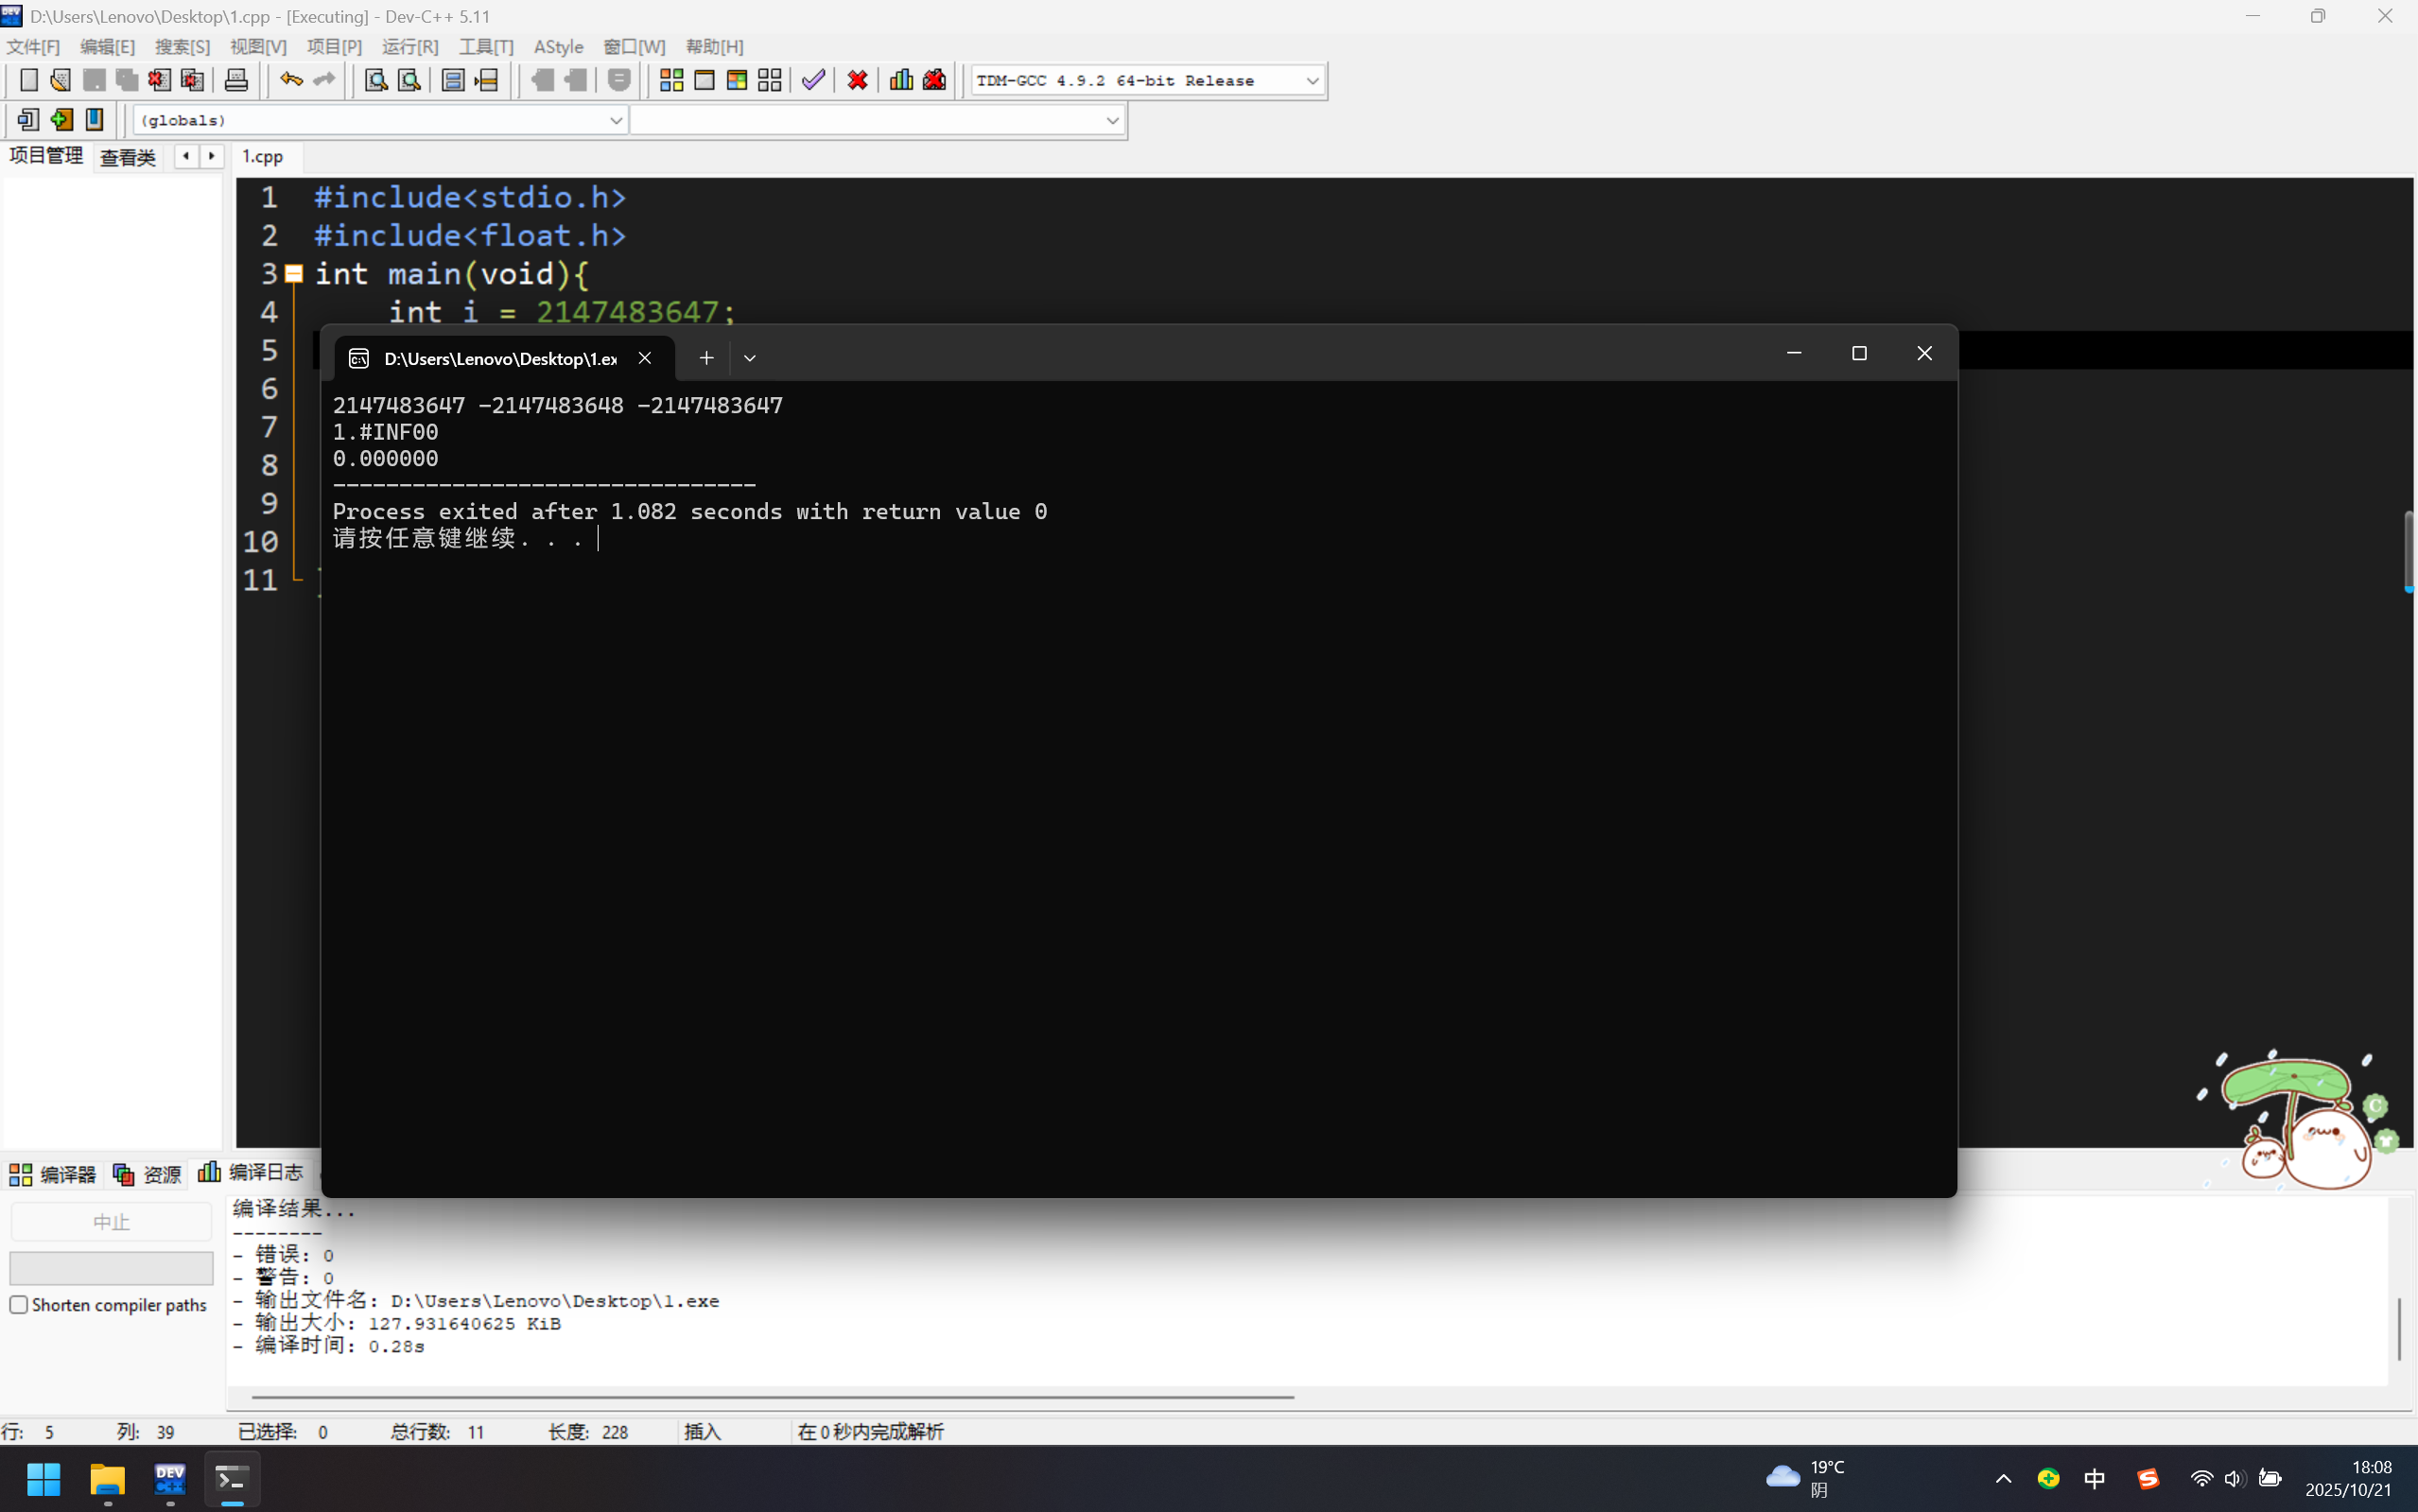Click the New file toolbar icon
Screen dimensions: 2418x1512
coord(29,80)
